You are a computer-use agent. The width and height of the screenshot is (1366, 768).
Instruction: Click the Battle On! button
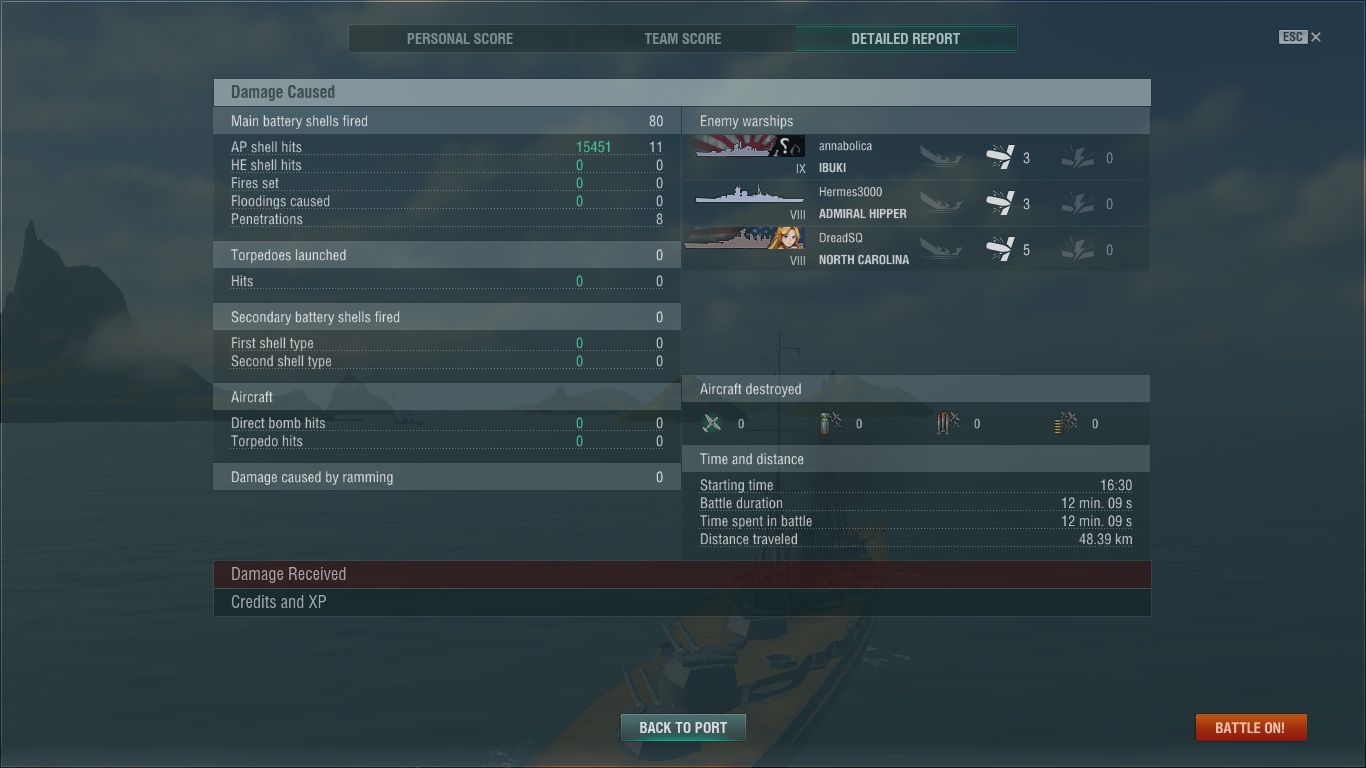[1250, 727]
